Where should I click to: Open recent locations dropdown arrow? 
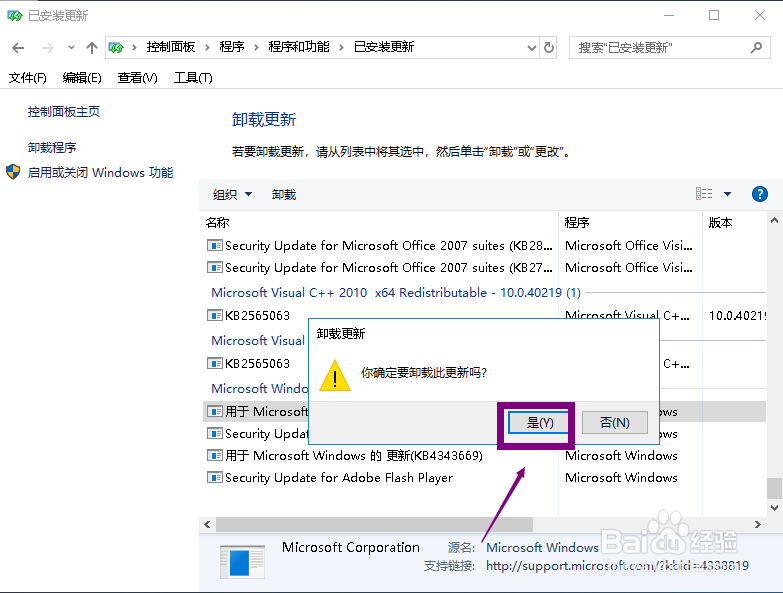[x=71, y=48]
